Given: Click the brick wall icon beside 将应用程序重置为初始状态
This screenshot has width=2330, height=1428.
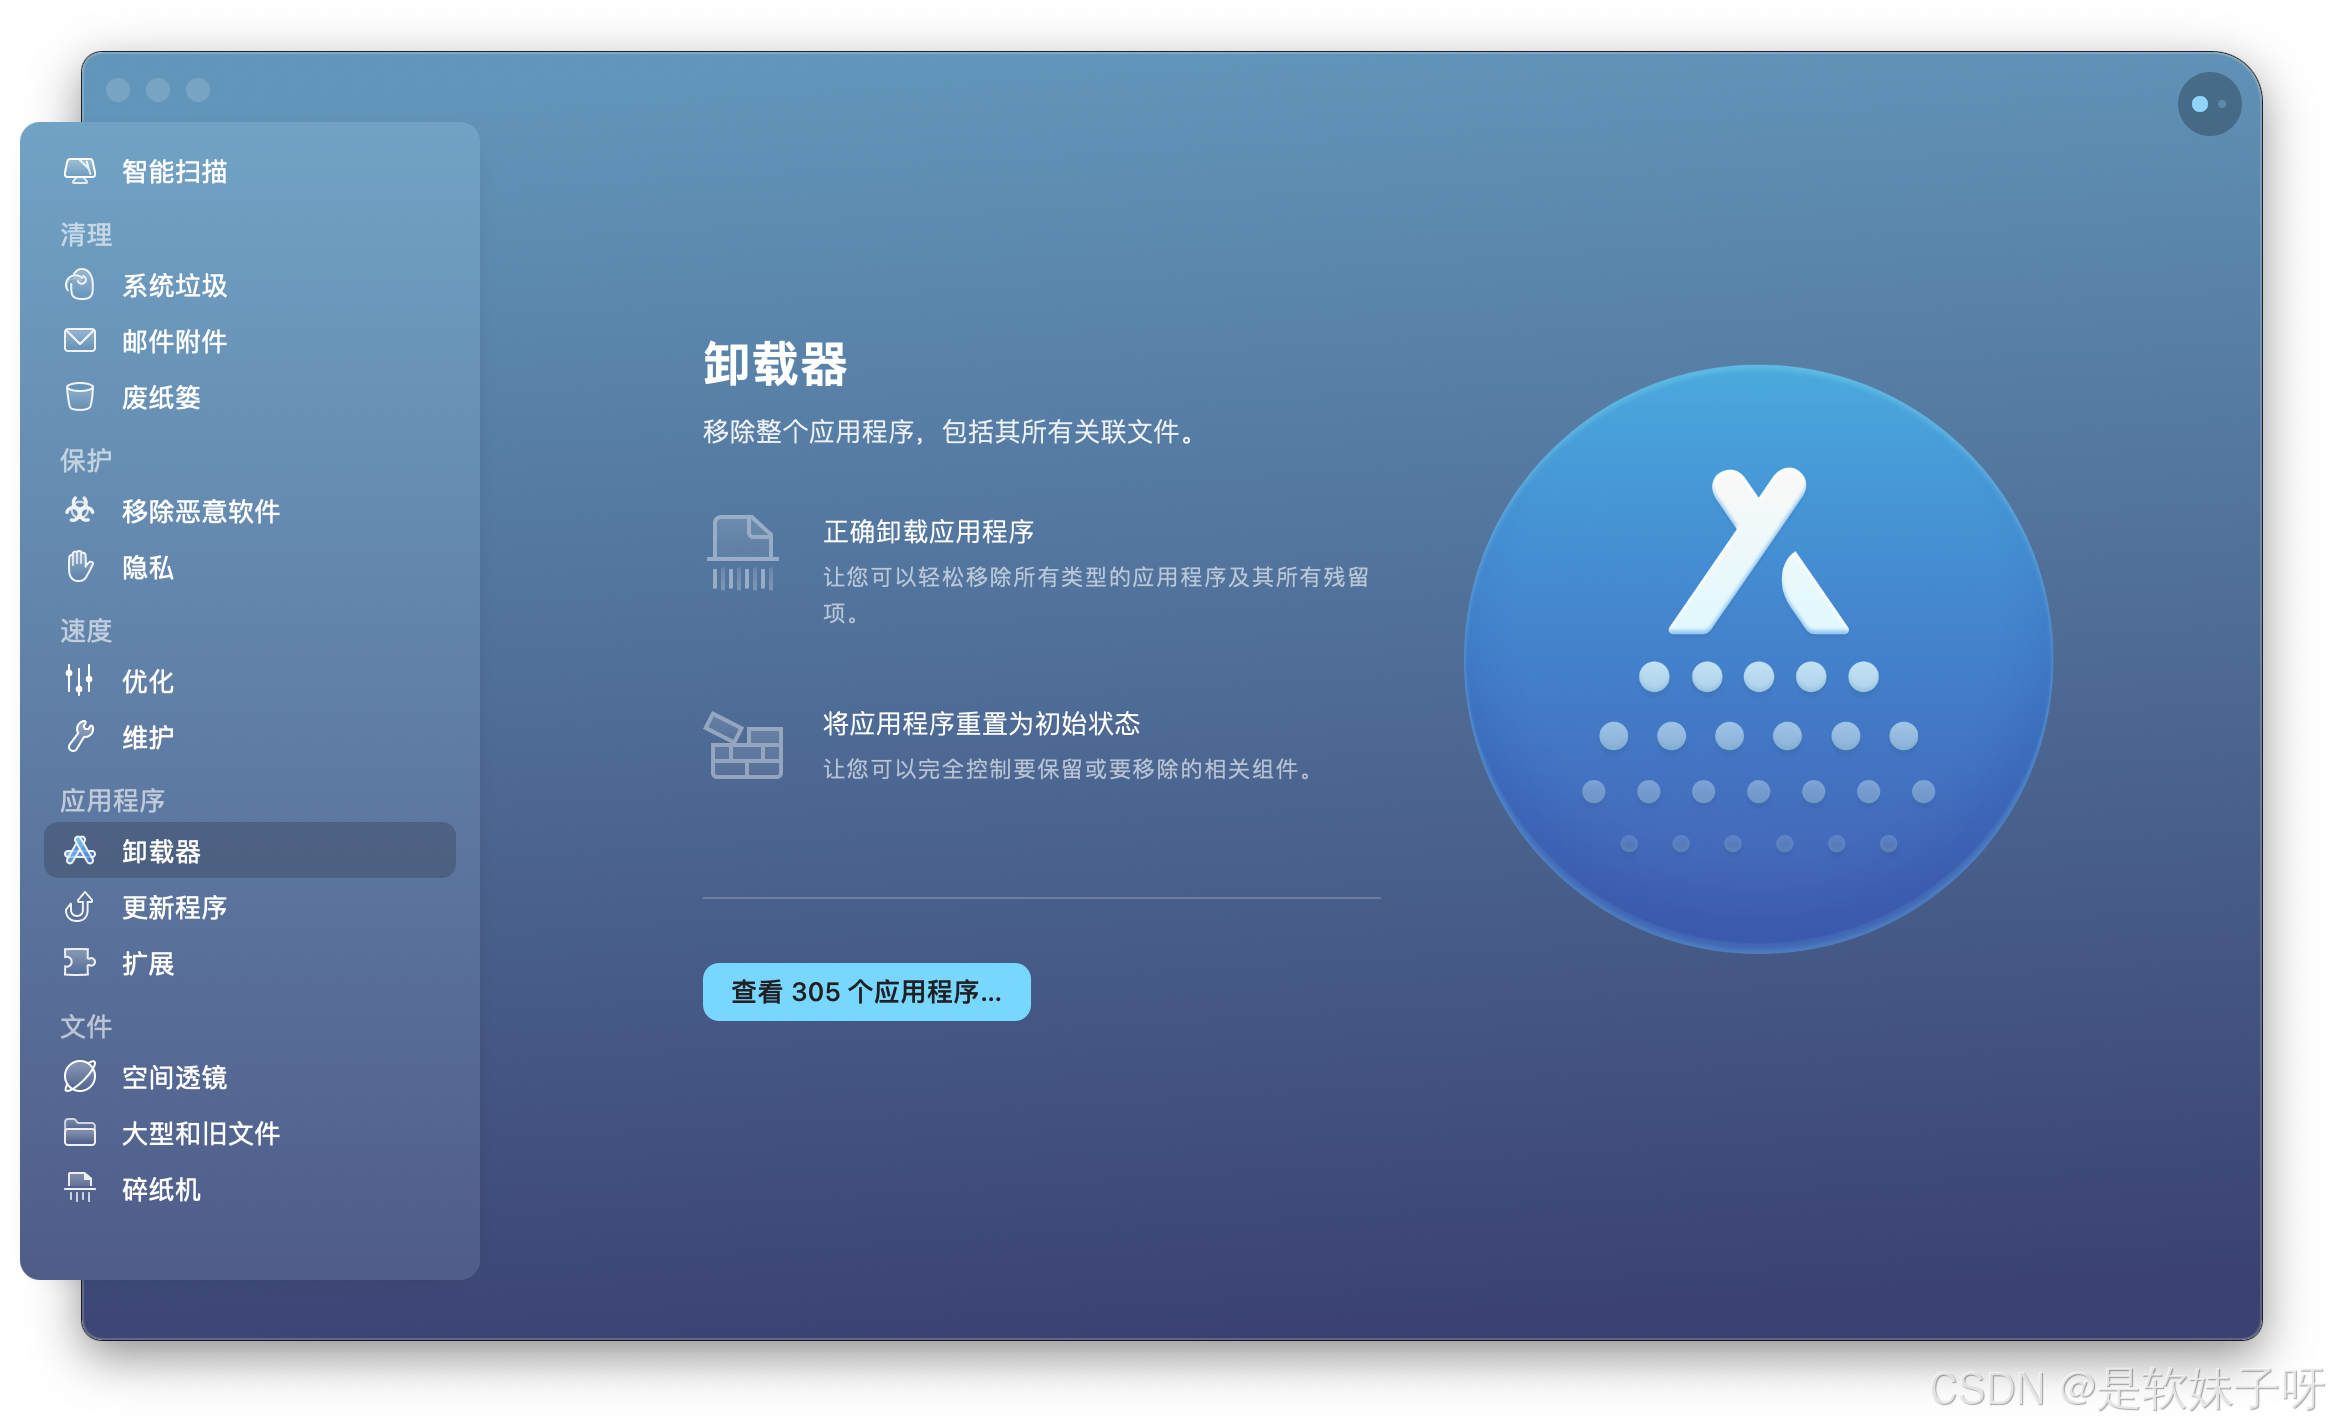Looking at the screenshot, I should [743, 746].
